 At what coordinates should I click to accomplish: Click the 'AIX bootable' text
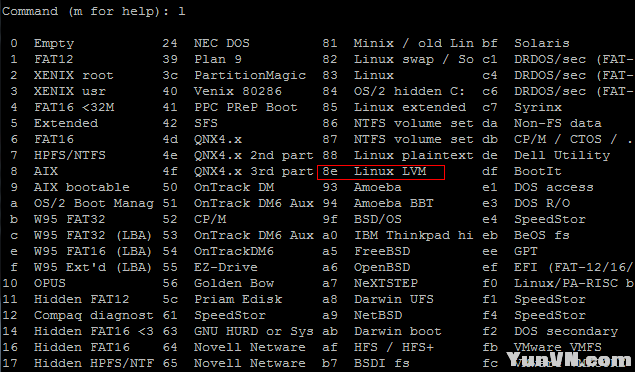tap(82, 187)
